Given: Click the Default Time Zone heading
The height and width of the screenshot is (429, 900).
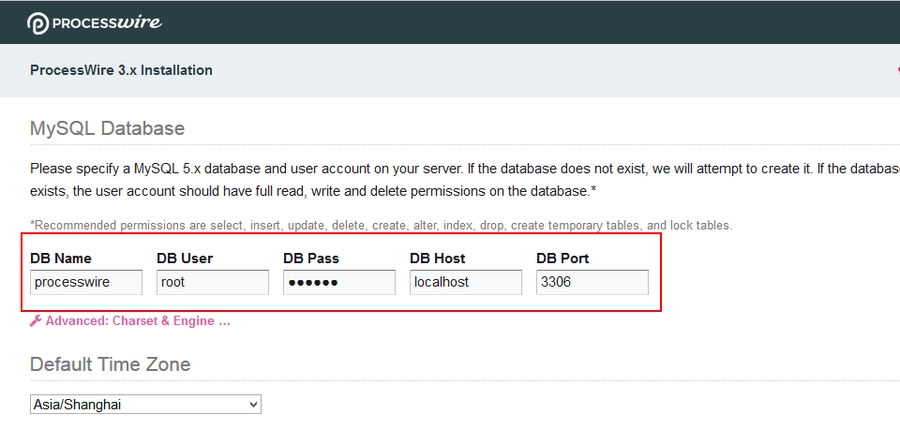Looking at the screenshot, I should (110, 364).
